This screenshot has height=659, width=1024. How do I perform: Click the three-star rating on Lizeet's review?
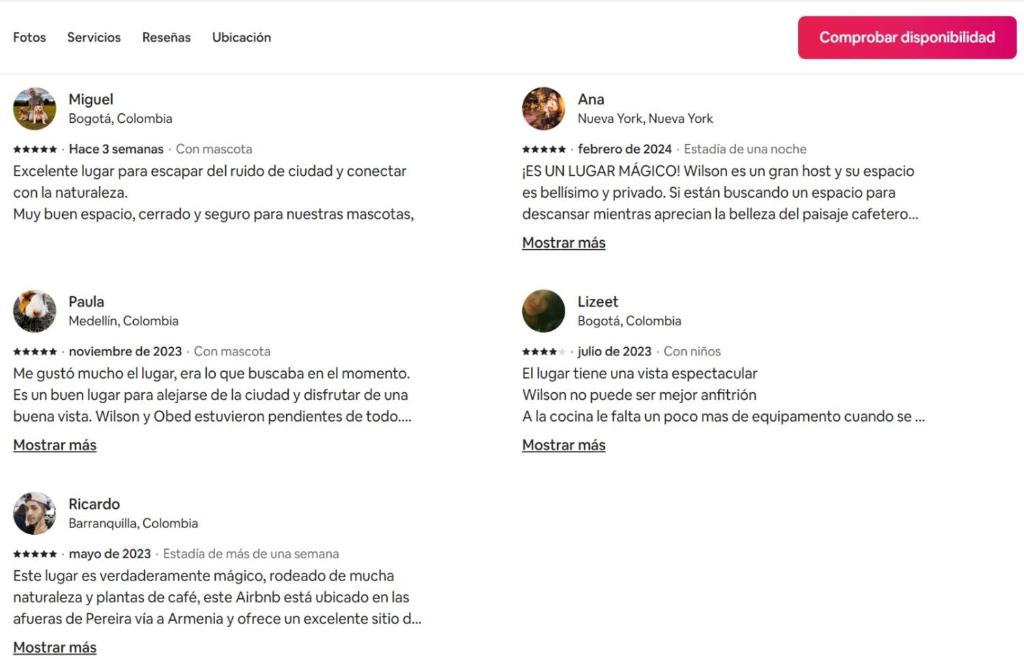(543, 352)
